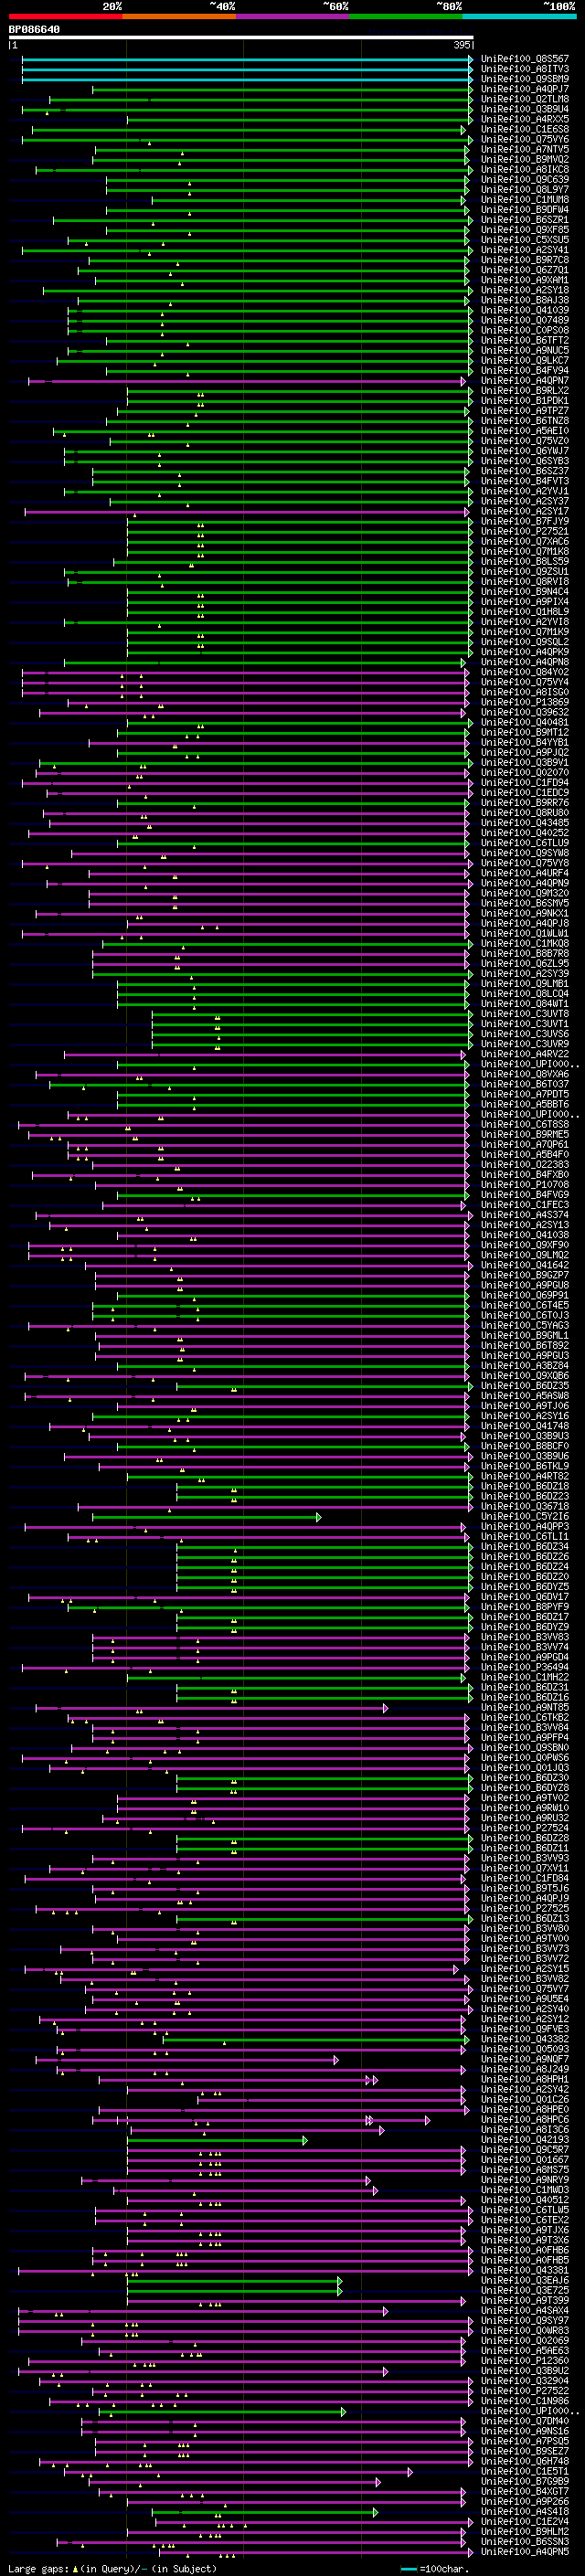Select label UniRef100_Q01C26

tap(525, 2100)
